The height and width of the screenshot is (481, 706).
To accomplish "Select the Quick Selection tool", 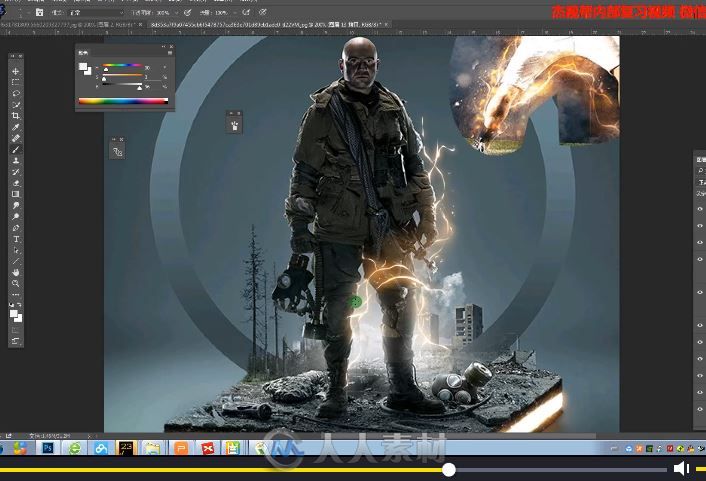I will pos(16,105).
